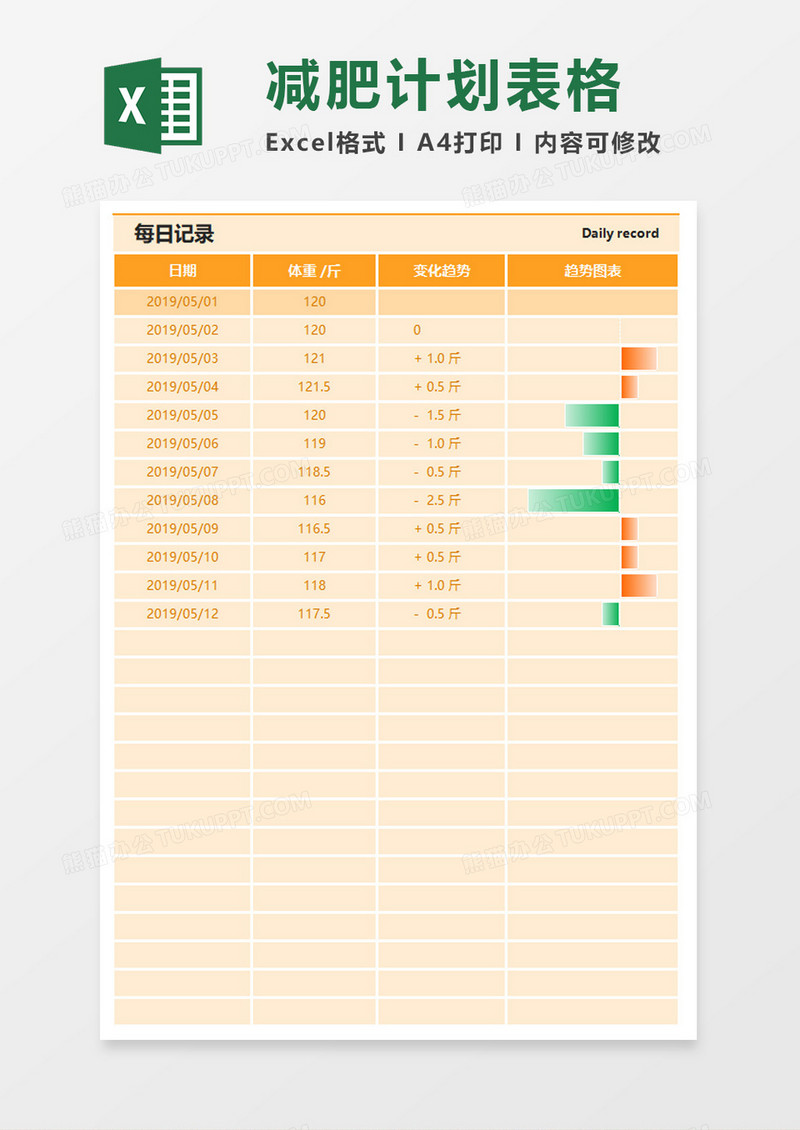The image size is (800, 1130).
Task: Select the change value 0 for 2019/05/02
Action: pos(417,330)
